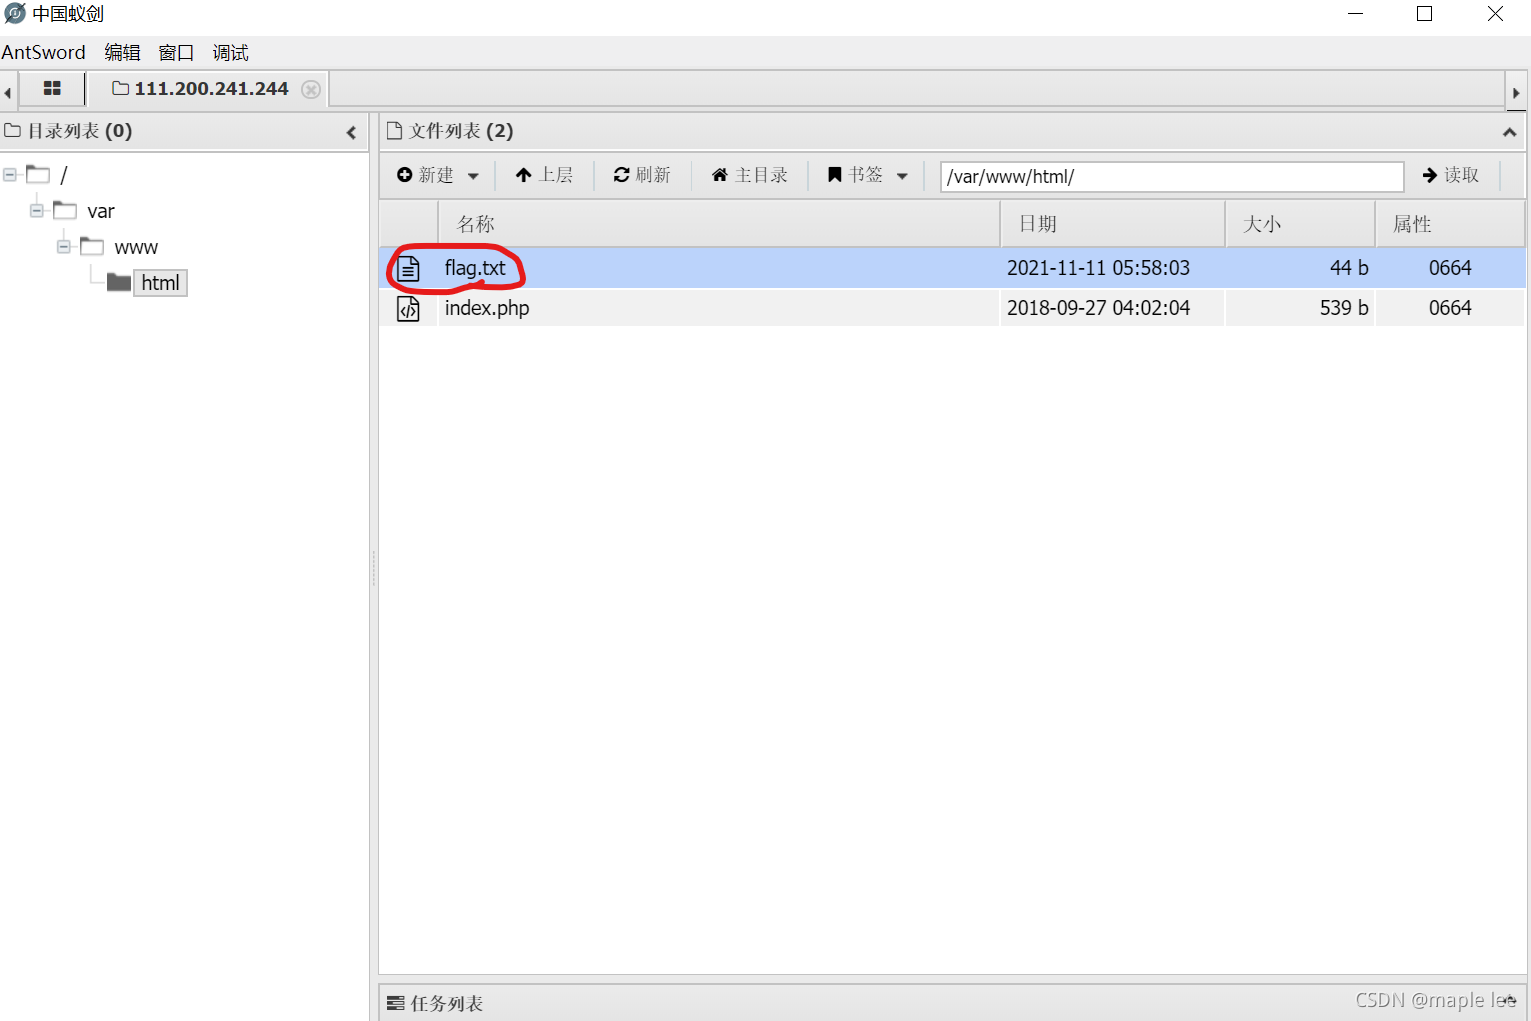This screenshot has height=1021, width=1531.
Task: Close the 中国蚁剑 window
Action: (x=1495, y=14)
